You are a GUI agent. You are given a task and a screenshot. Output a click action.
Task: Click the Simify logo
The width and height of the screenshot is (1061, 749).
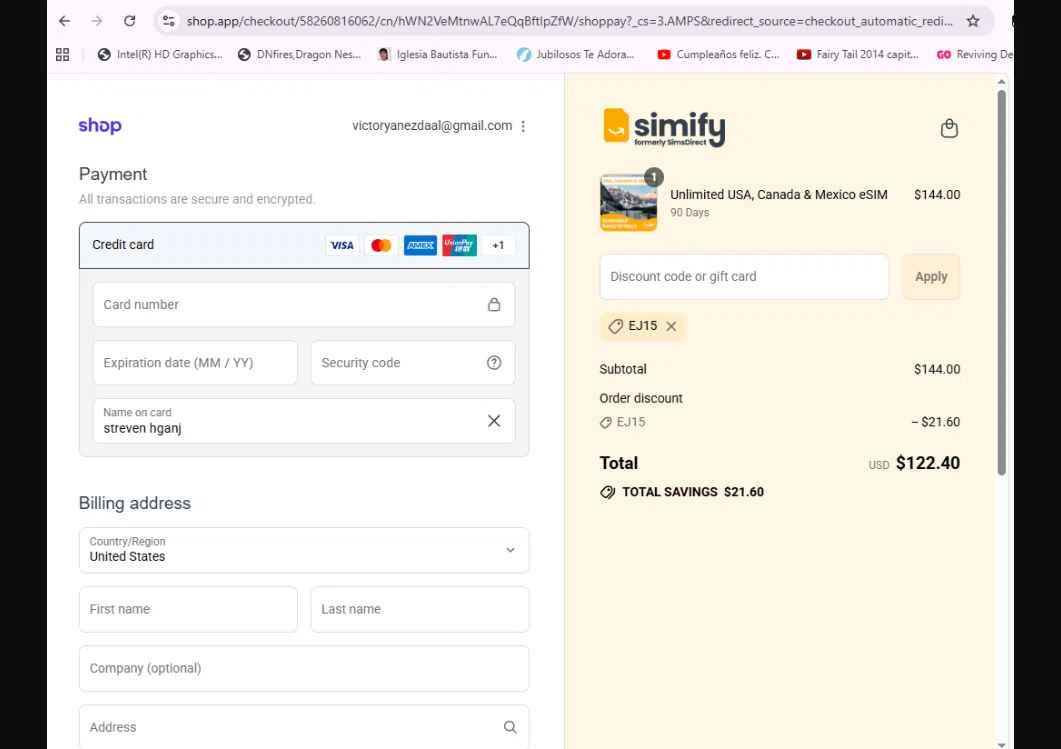point(664,127)
